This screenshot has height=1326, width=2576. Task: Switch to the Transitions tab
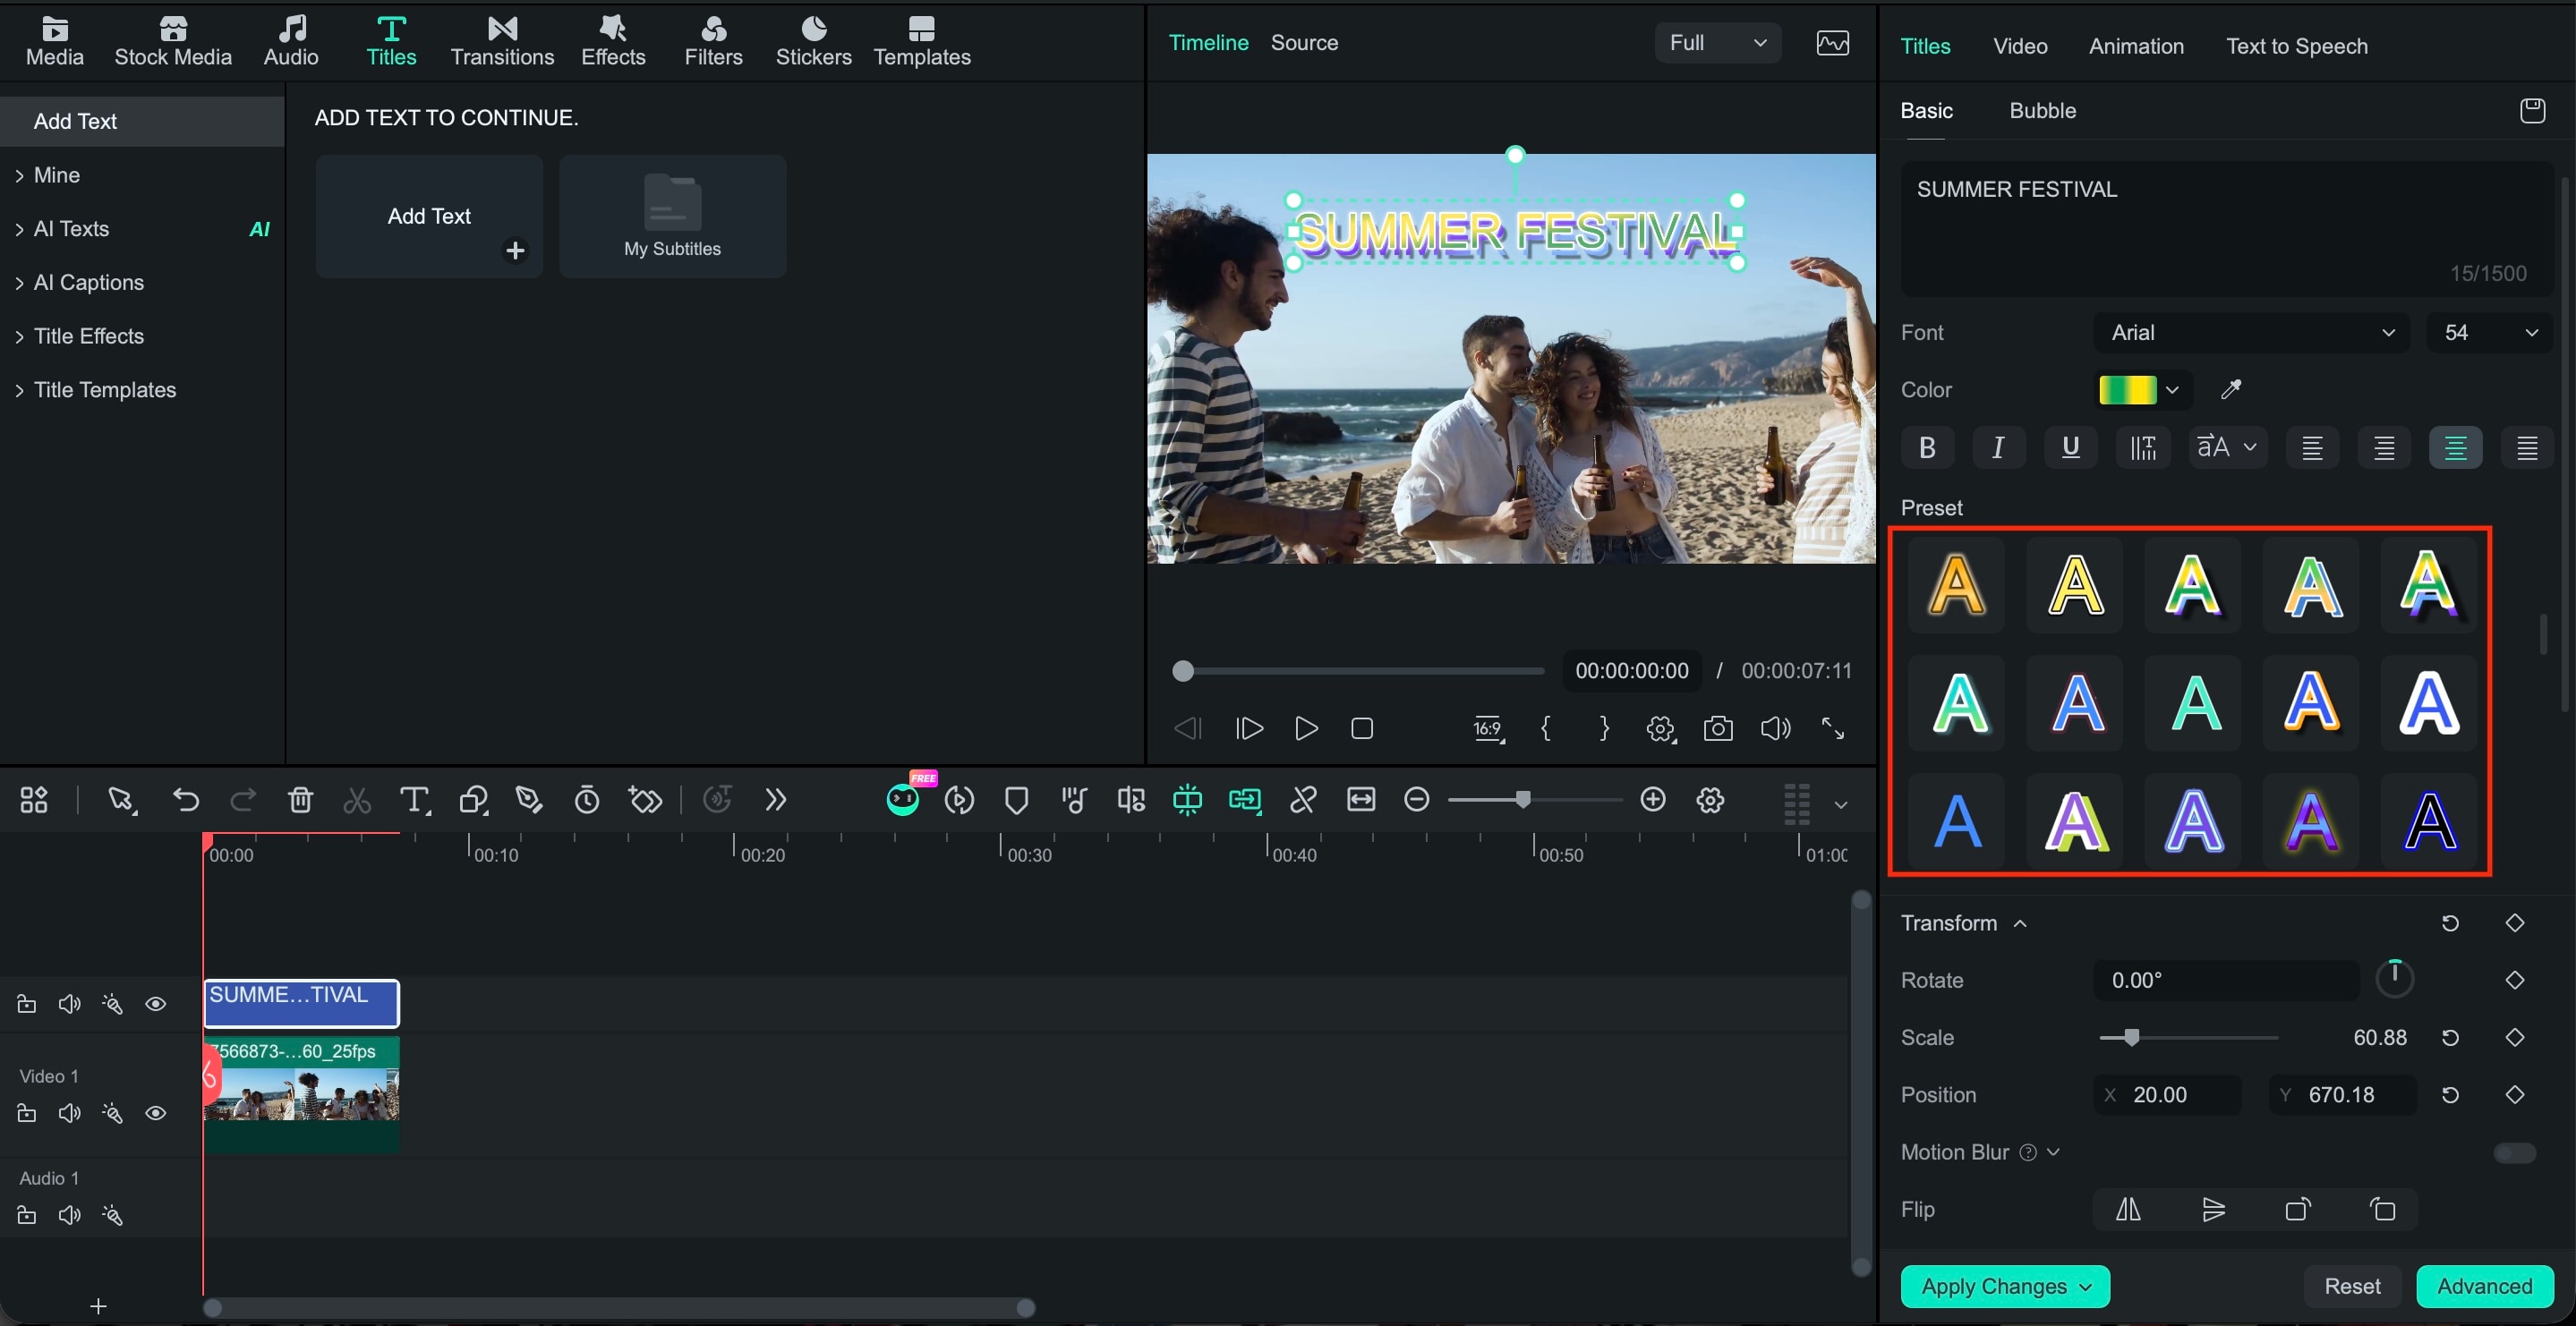click(502, 42)
